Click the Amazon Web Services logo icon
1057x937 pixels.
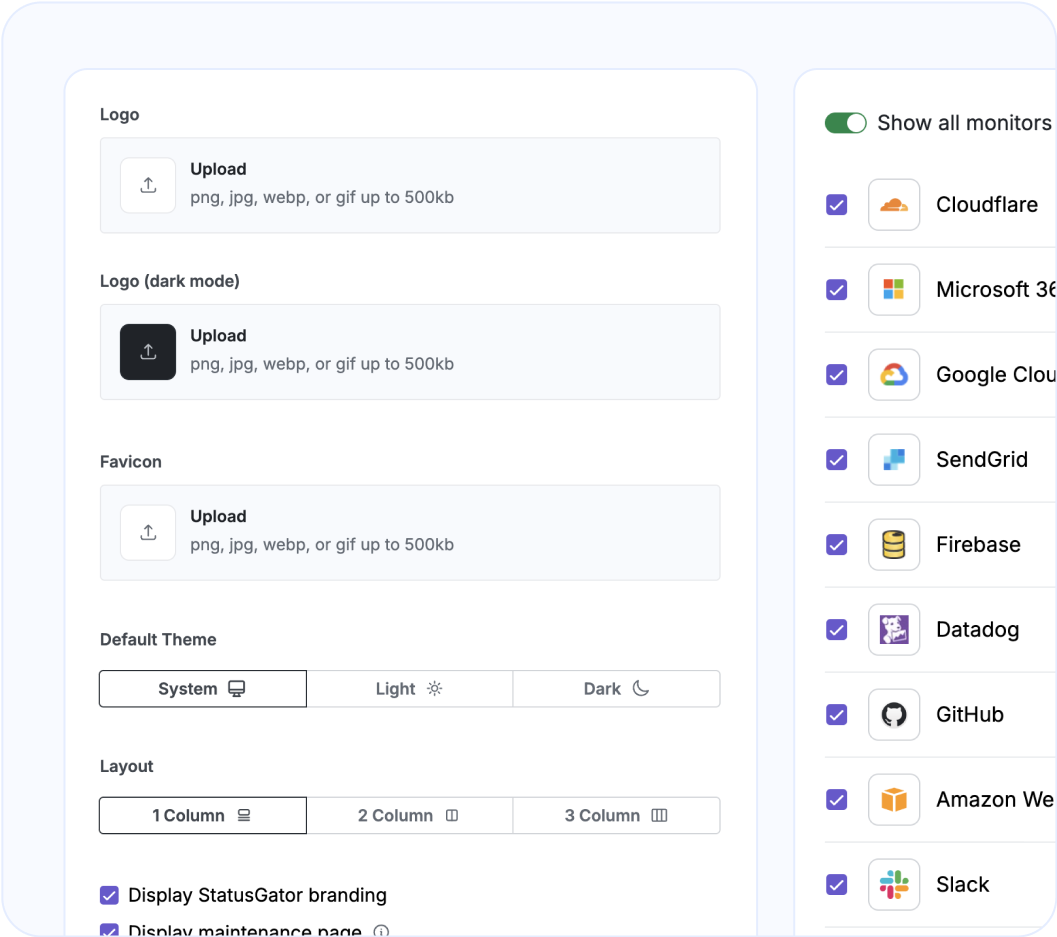coord(893,800)
